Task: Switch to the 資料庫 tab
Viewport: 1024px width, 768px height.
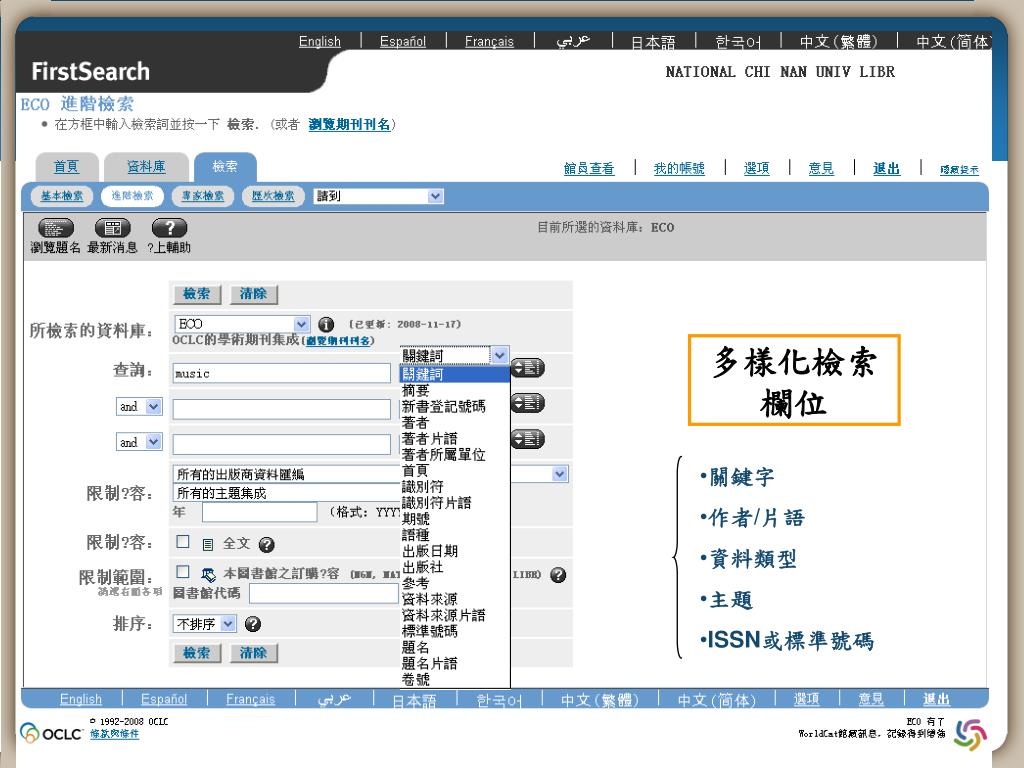Action: point(146,167)
